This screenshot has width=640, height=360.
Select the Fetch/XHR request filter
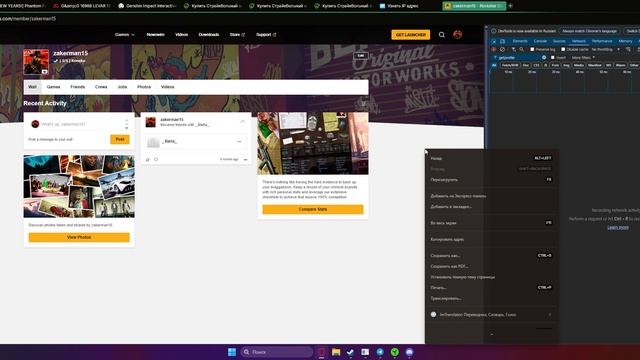[x=510, y=65]
